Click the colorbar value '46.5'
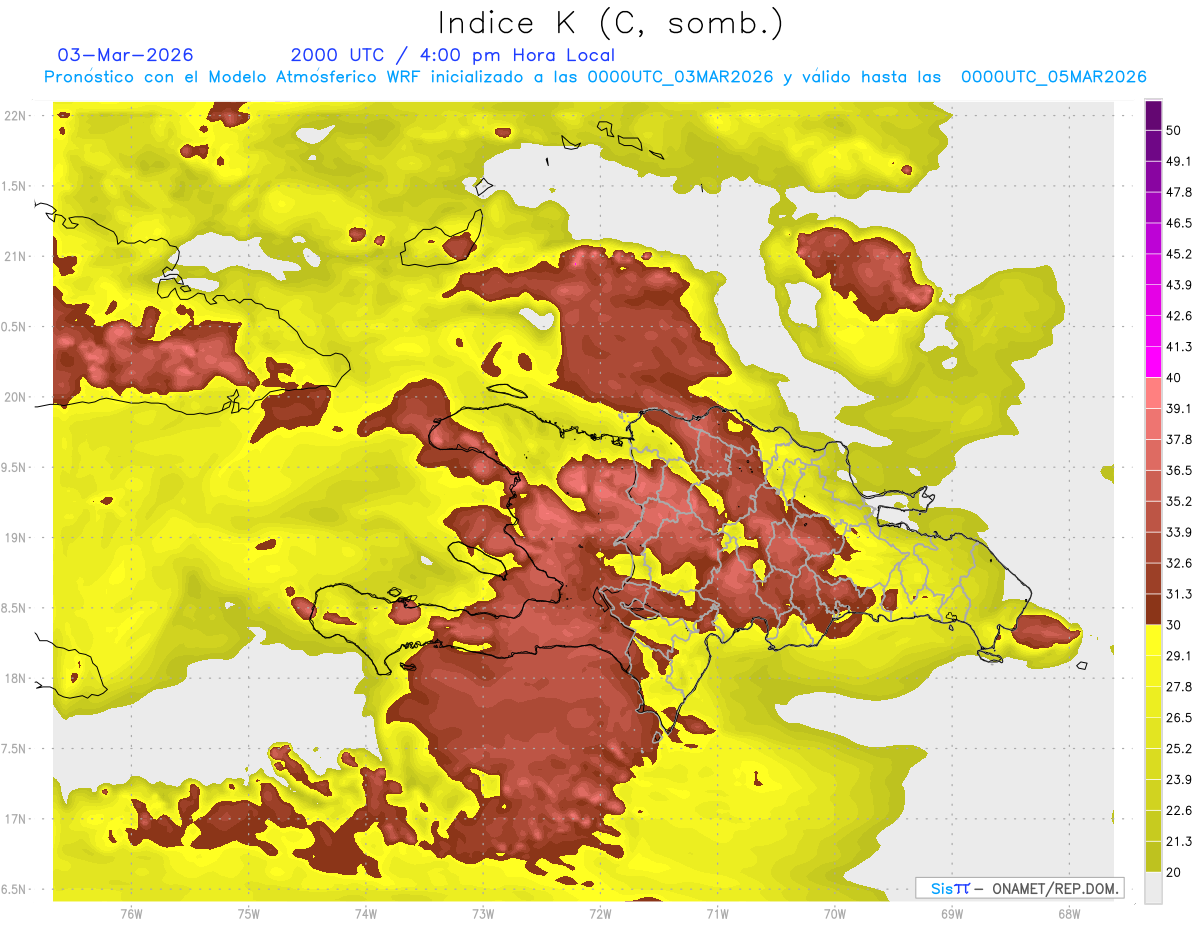 [1179, 224]
